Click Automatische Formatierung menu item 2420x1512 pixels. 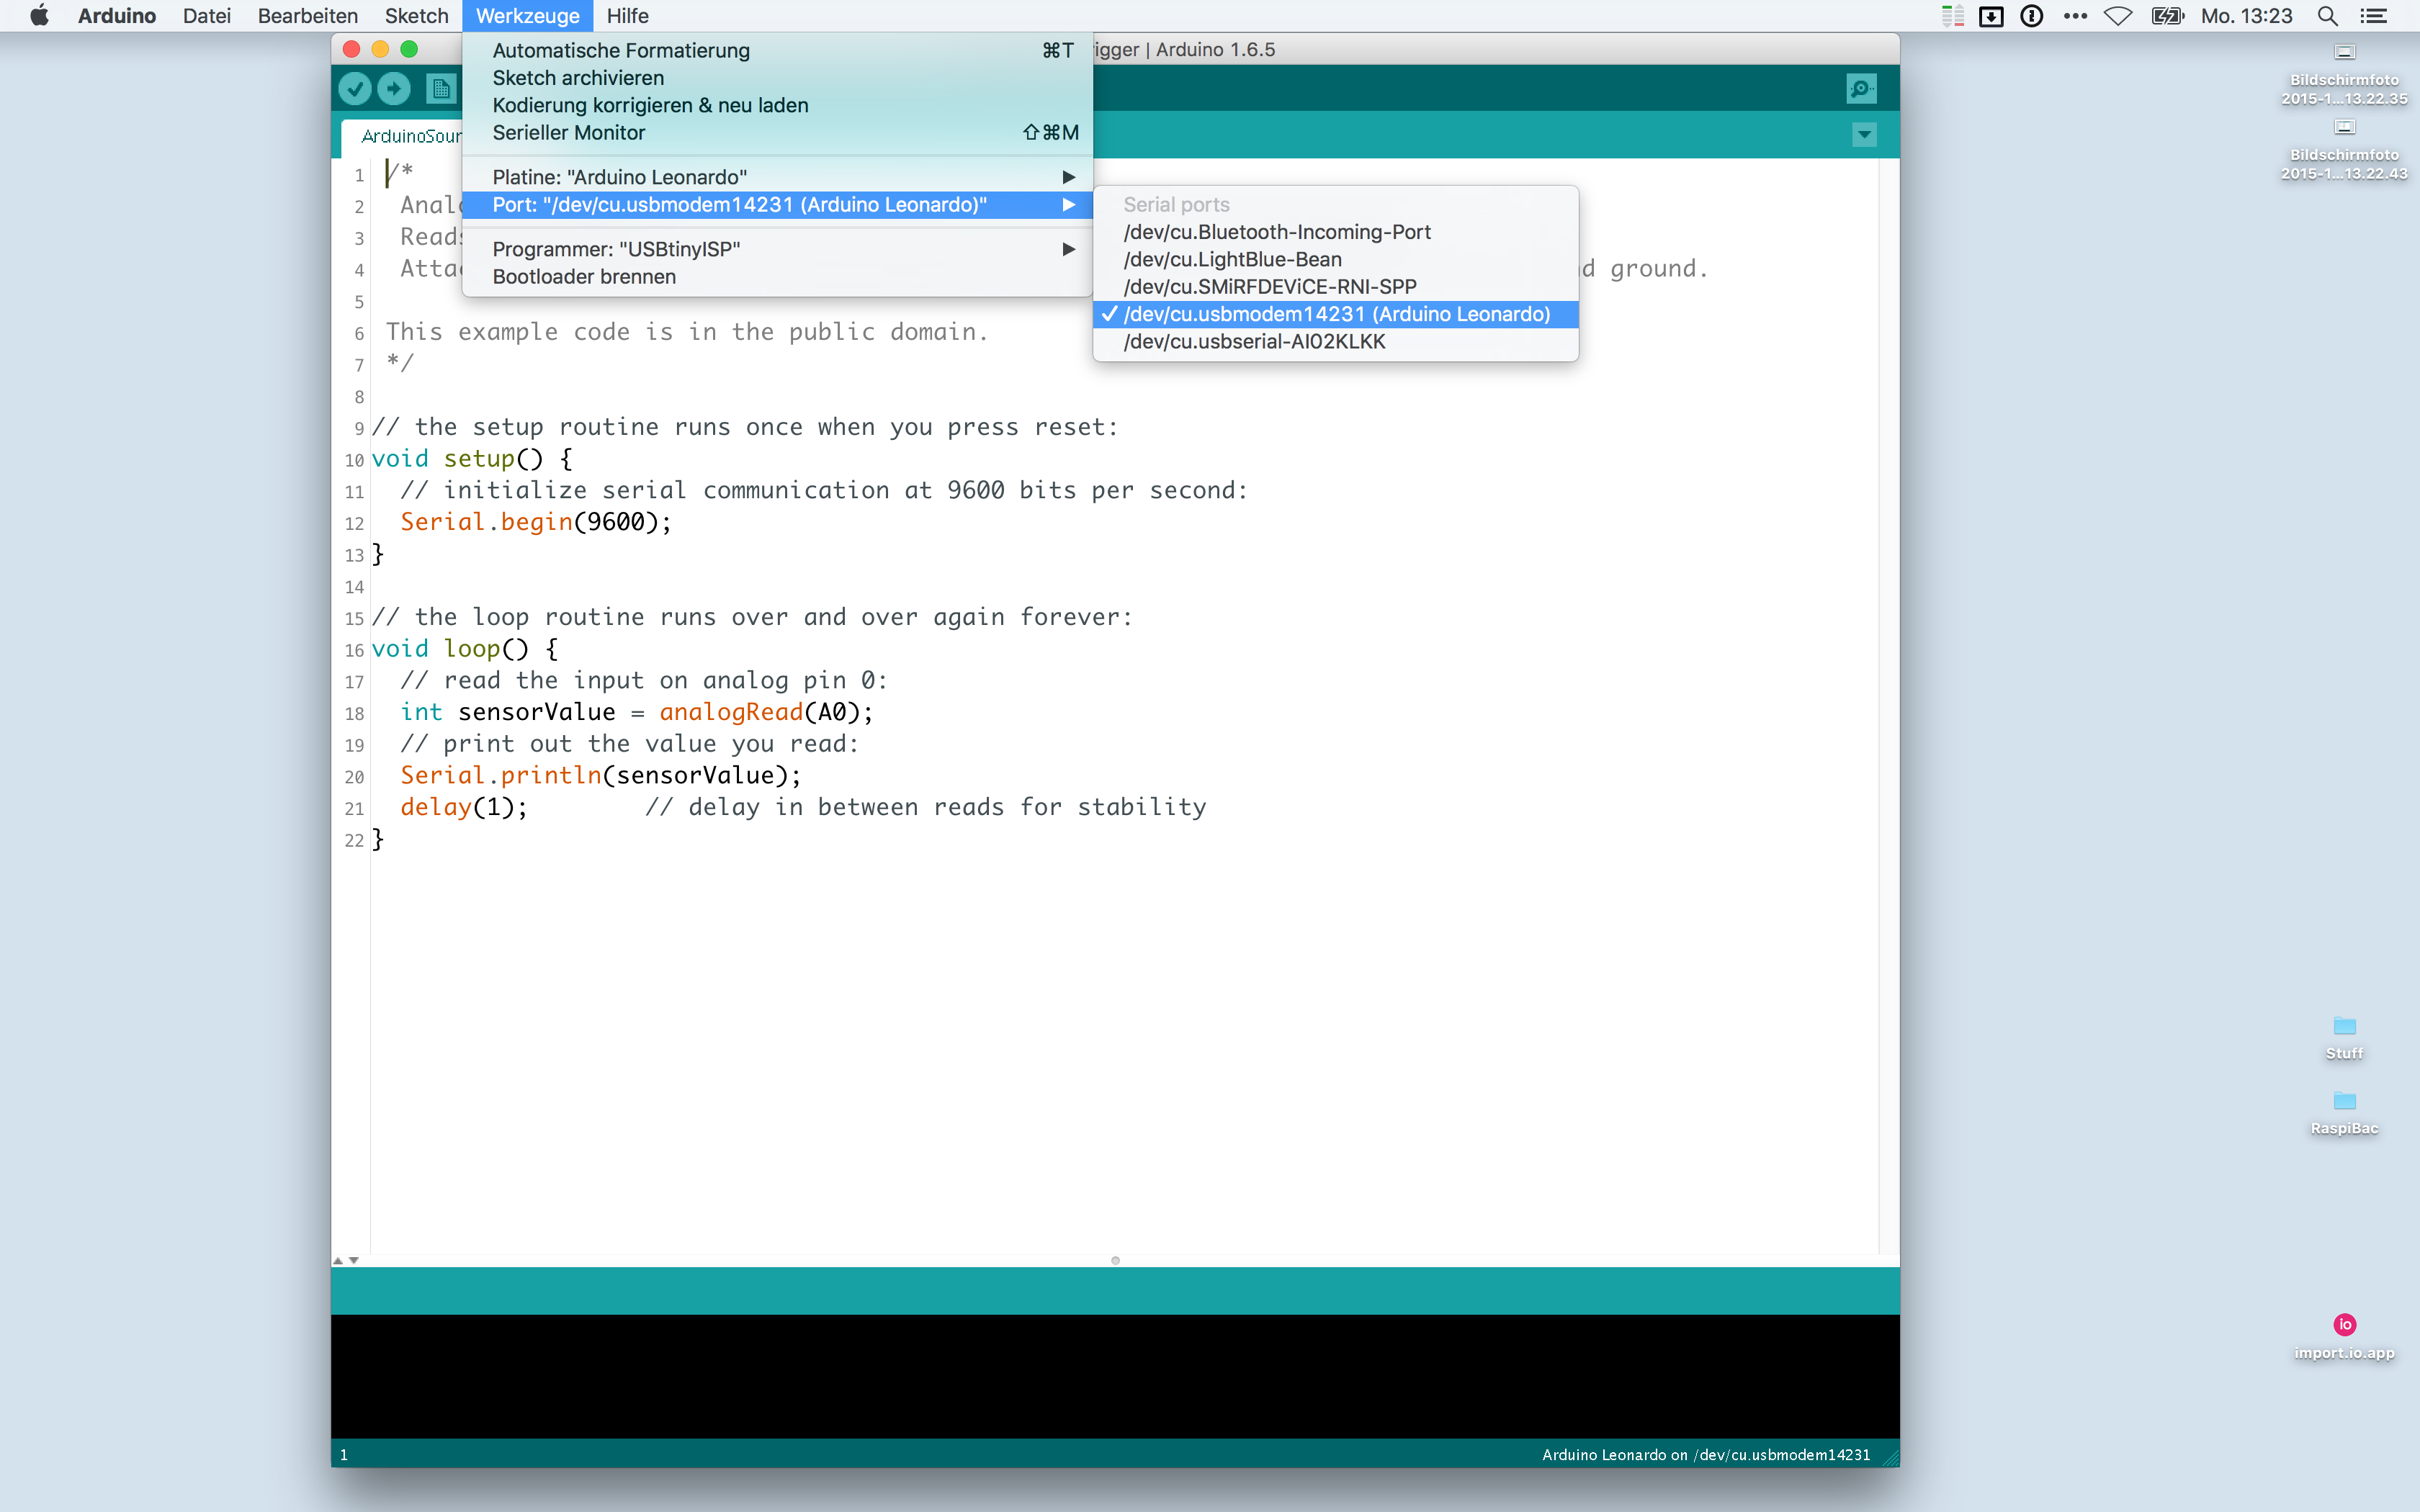tap(620, 51)
